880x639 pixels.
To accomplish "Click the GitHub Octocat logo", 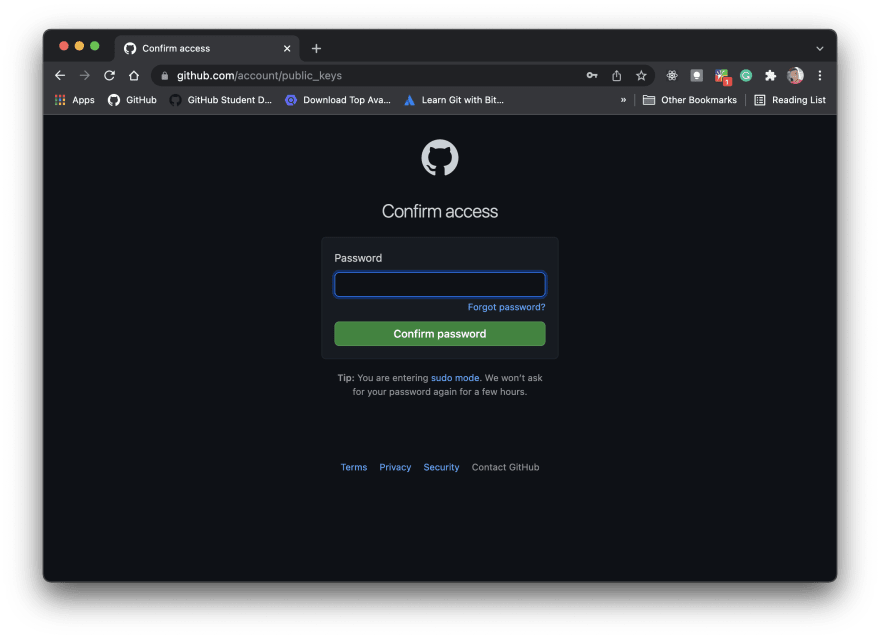I will point(440,158).
